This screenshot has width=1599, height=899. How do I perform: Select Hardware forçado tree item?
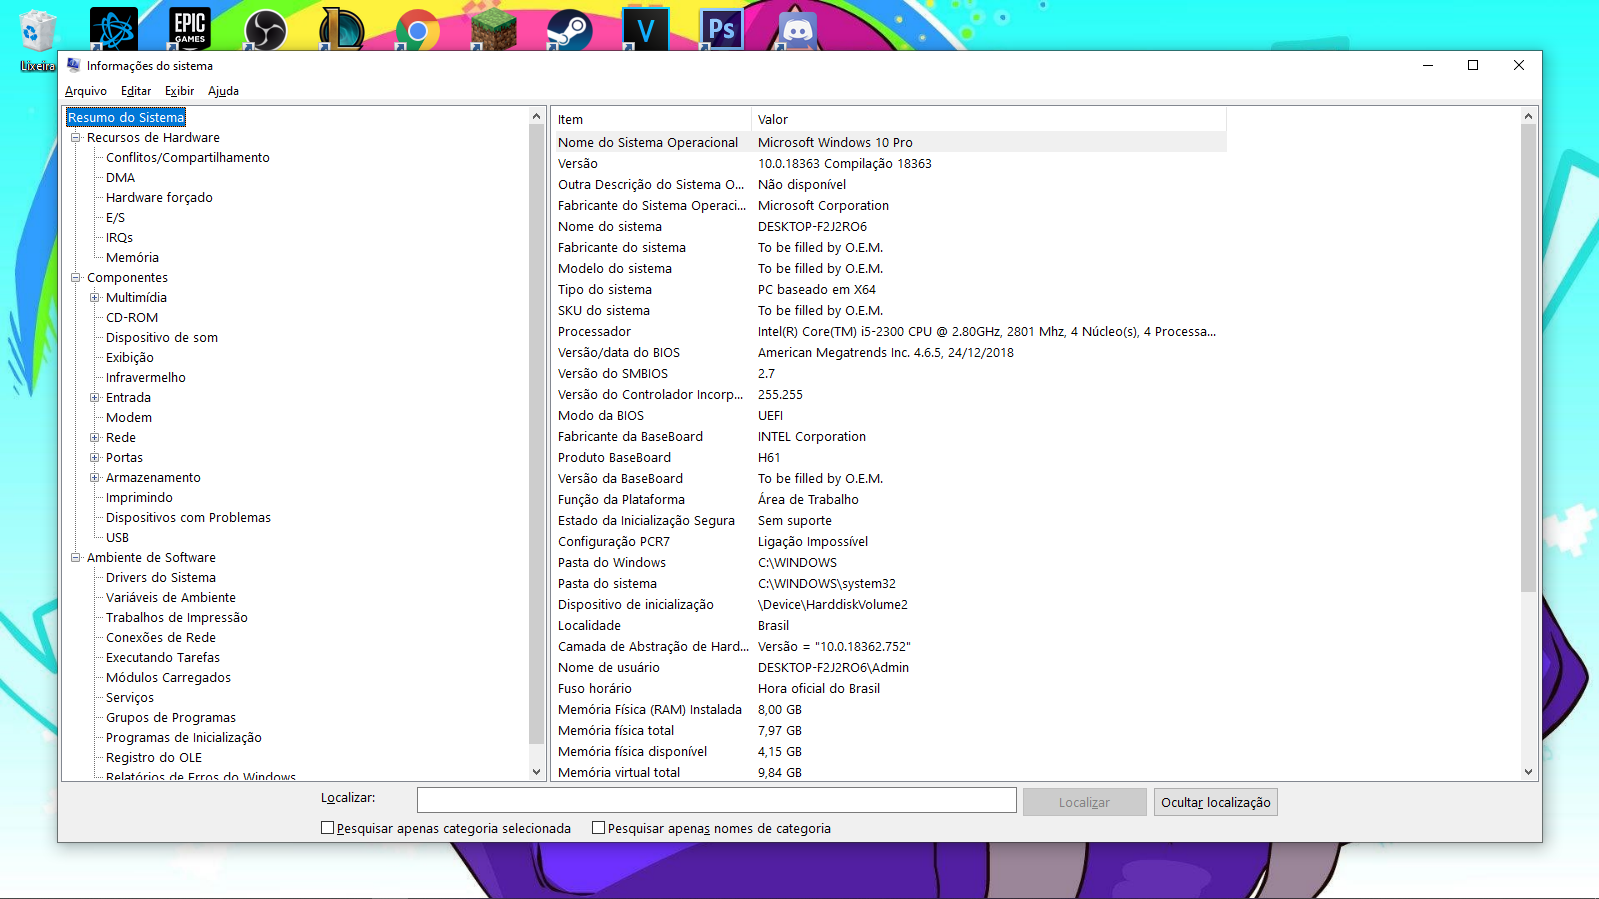(x=159, y=198)
